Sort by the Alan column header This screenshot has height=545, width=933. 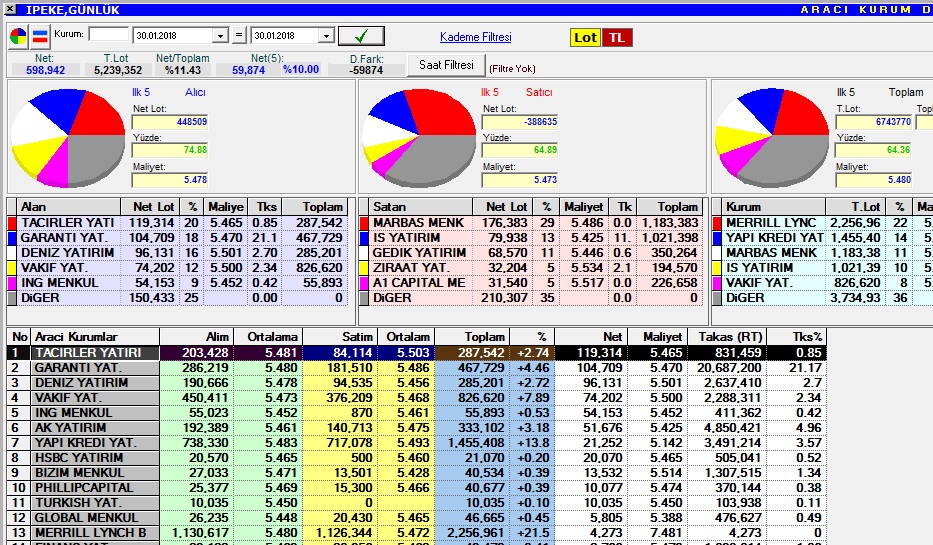[x=68, y=207]
